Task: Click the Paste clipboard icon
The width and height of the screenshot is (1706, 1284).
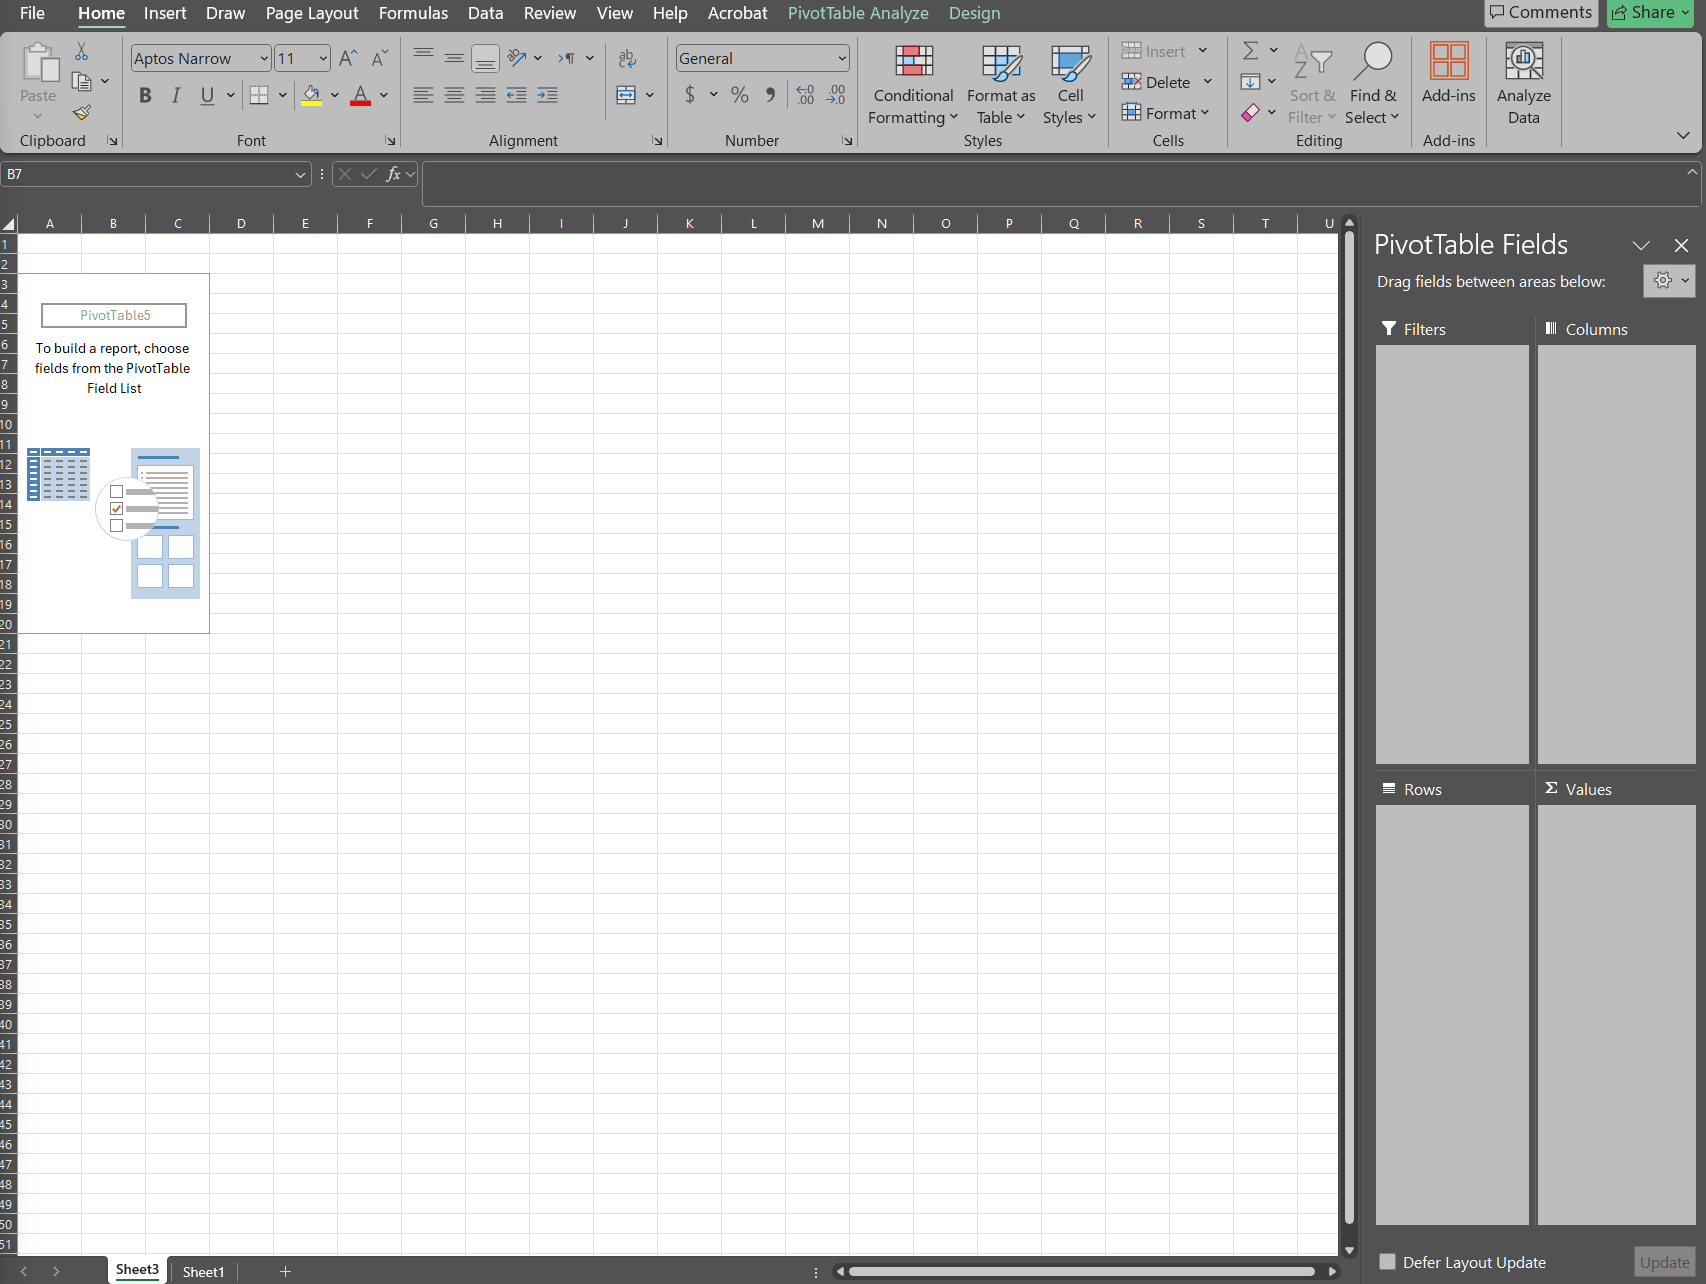Action: (x=39, y=62)
